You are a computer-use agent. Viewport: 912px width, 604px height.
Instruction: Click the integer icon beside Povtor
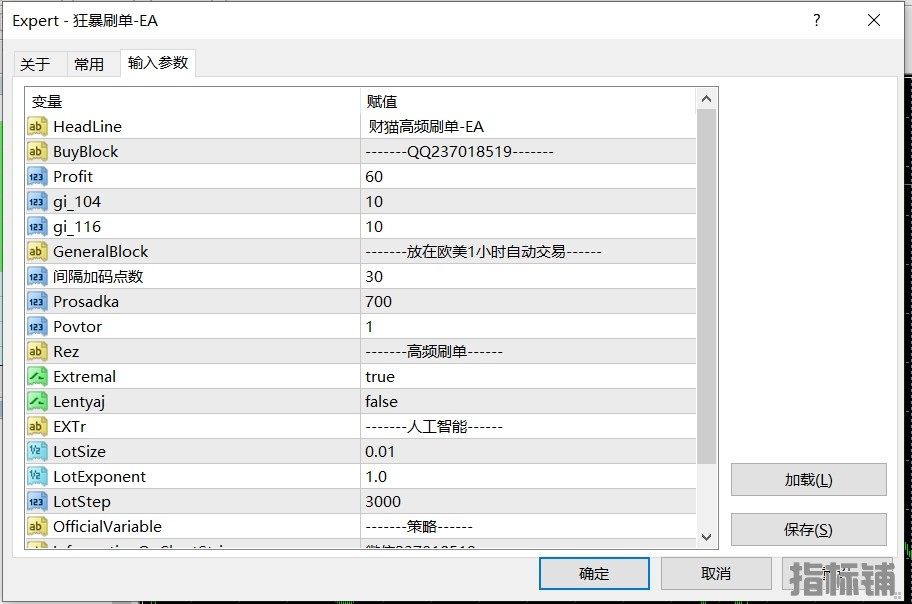pyautogui.click(x=37, y=326)
